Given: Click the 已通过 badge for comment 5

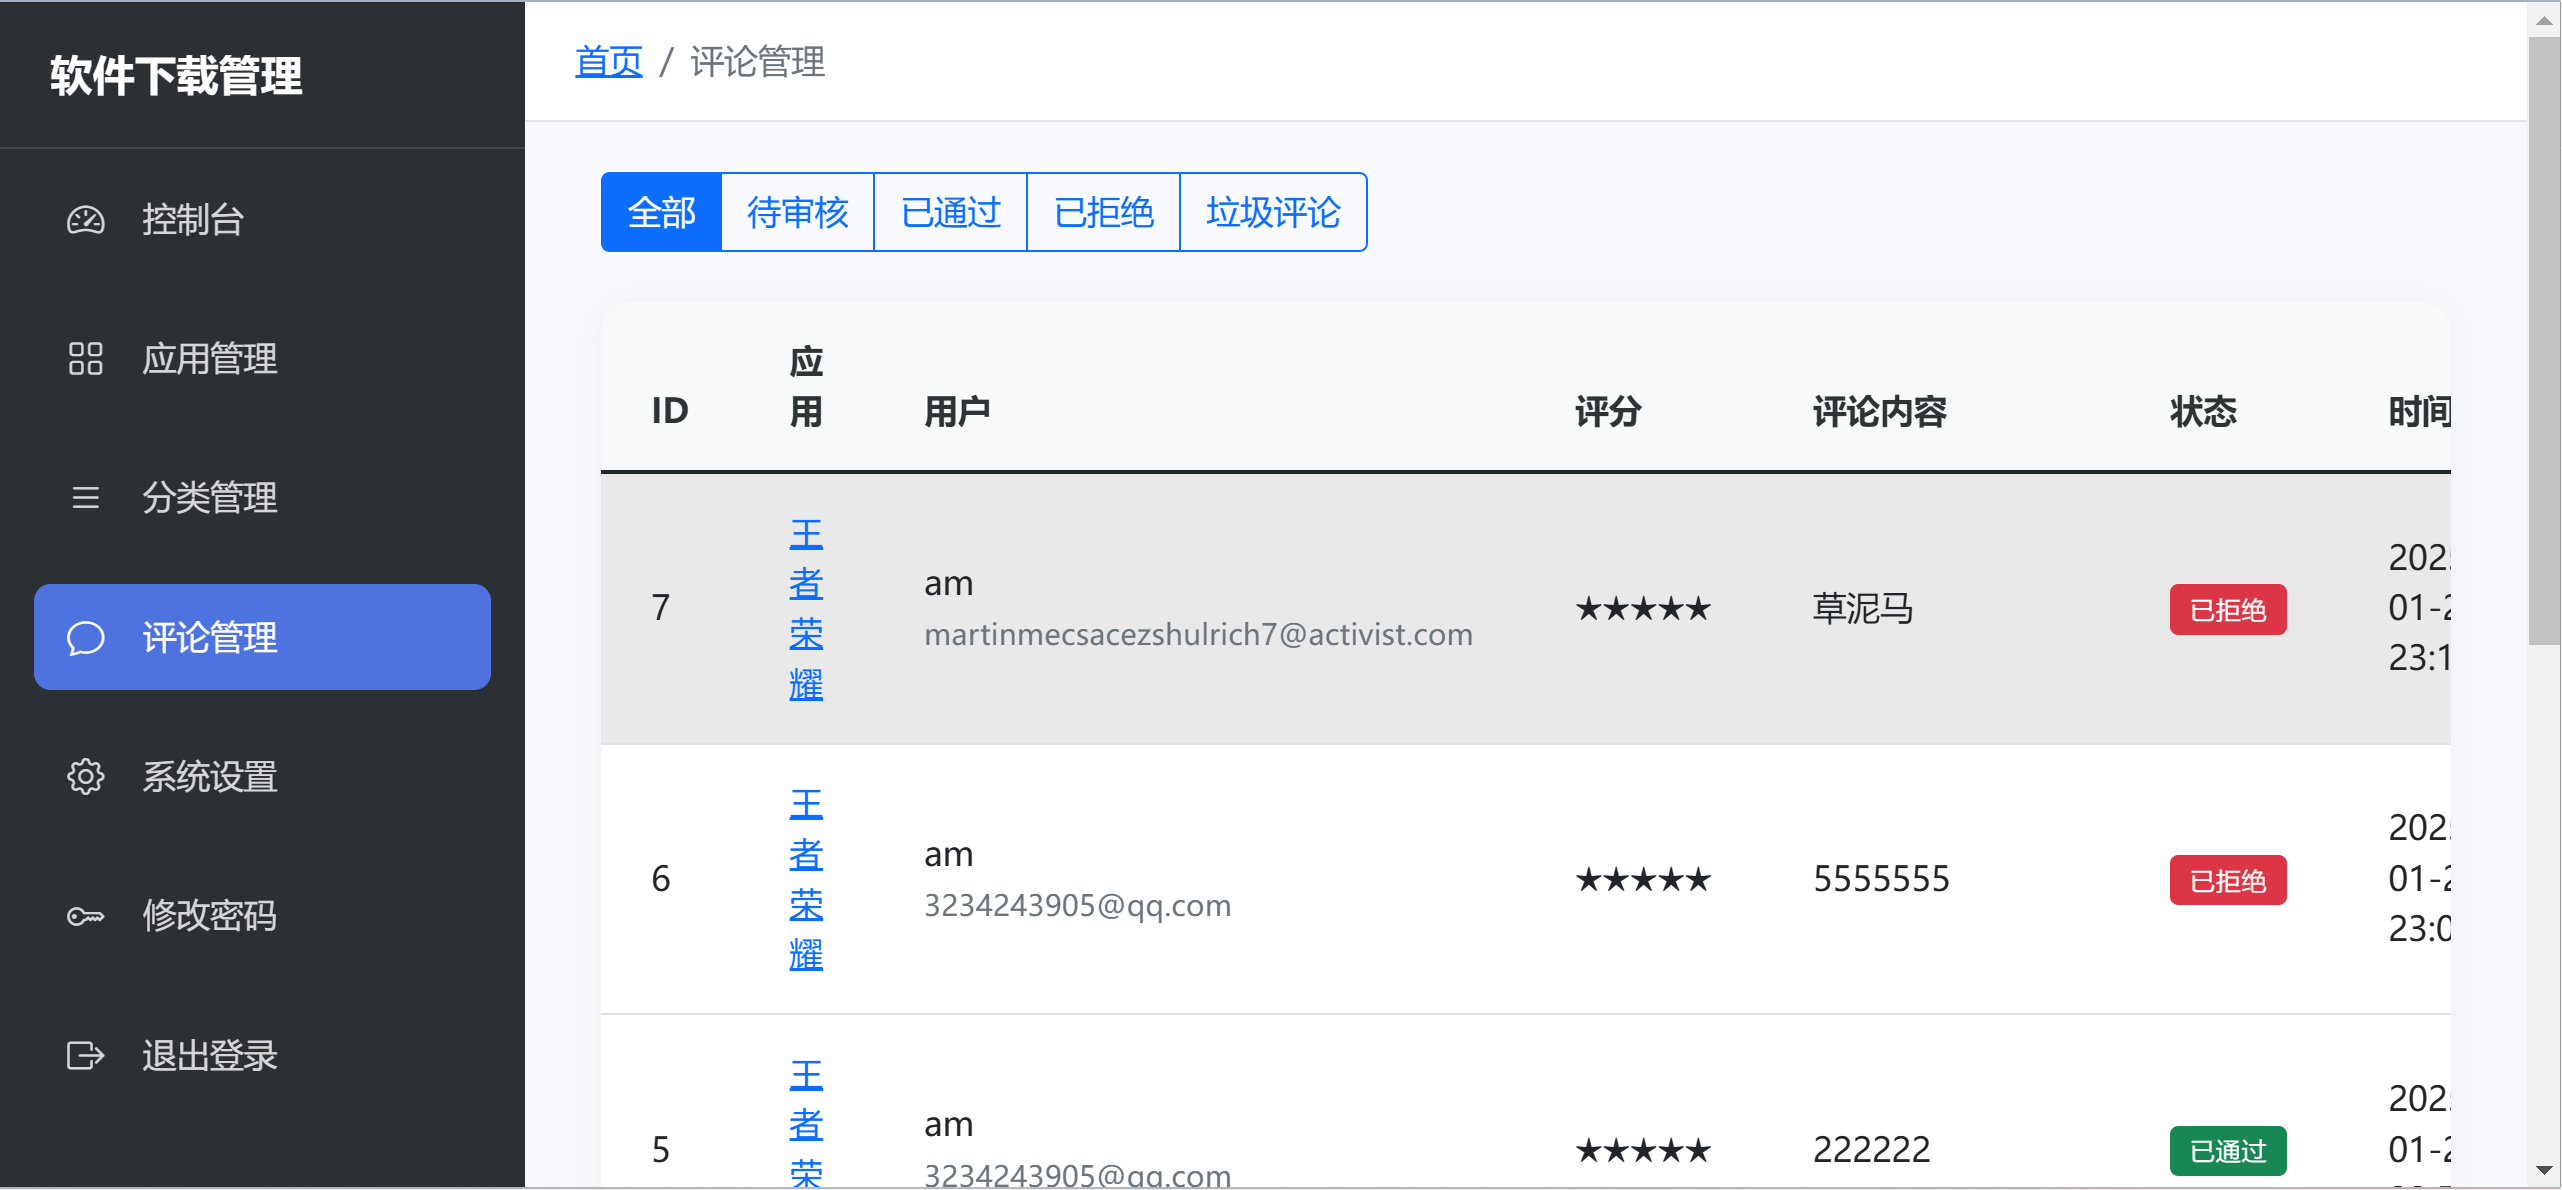Looking at the screenshot, I should 2227,1151.
